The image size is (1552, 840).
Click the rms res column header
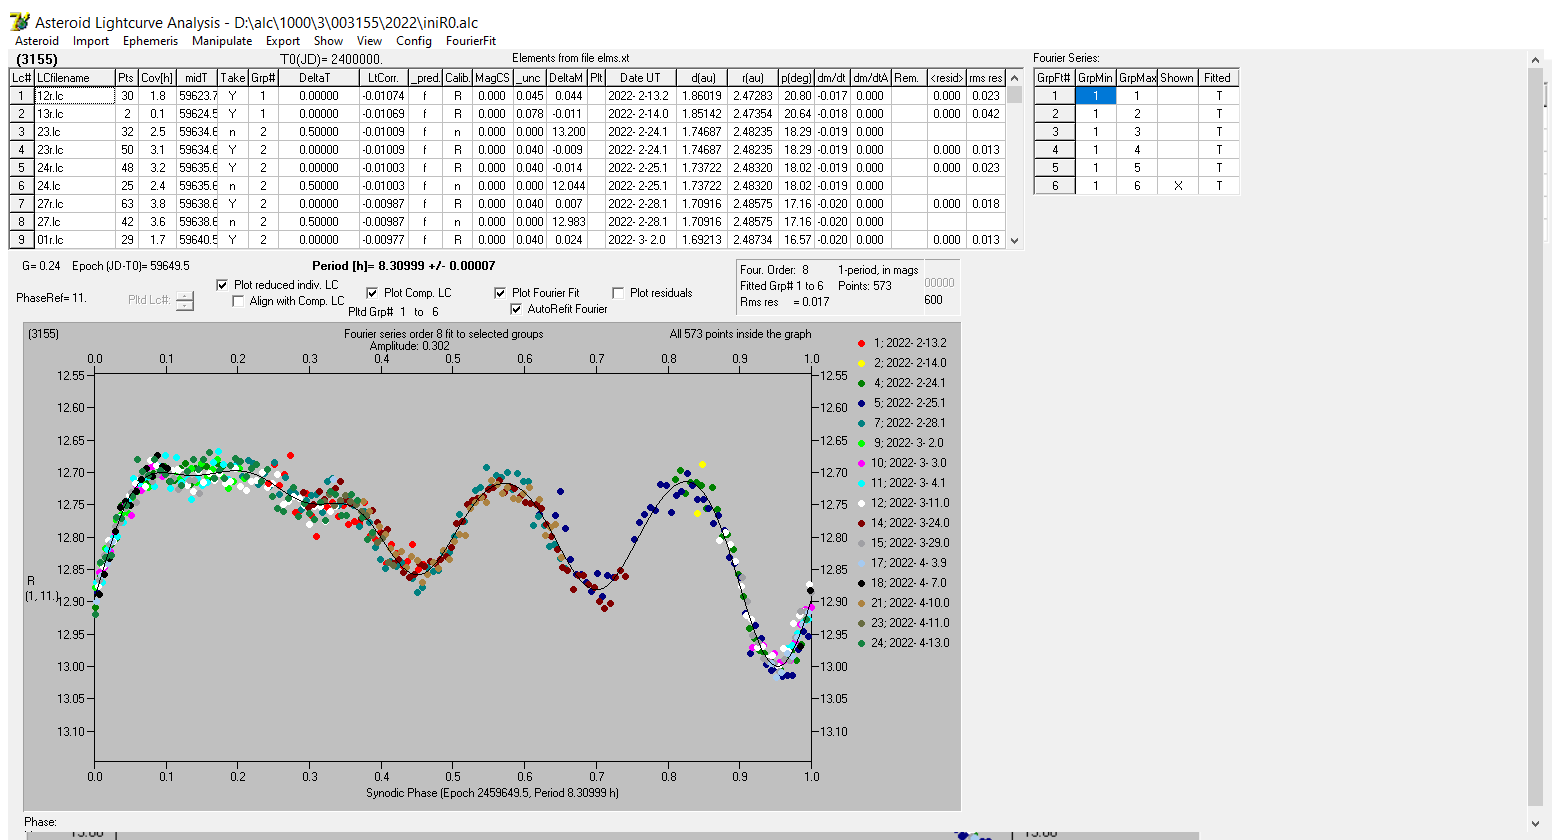pyautogui.click(x=985, y=78)
